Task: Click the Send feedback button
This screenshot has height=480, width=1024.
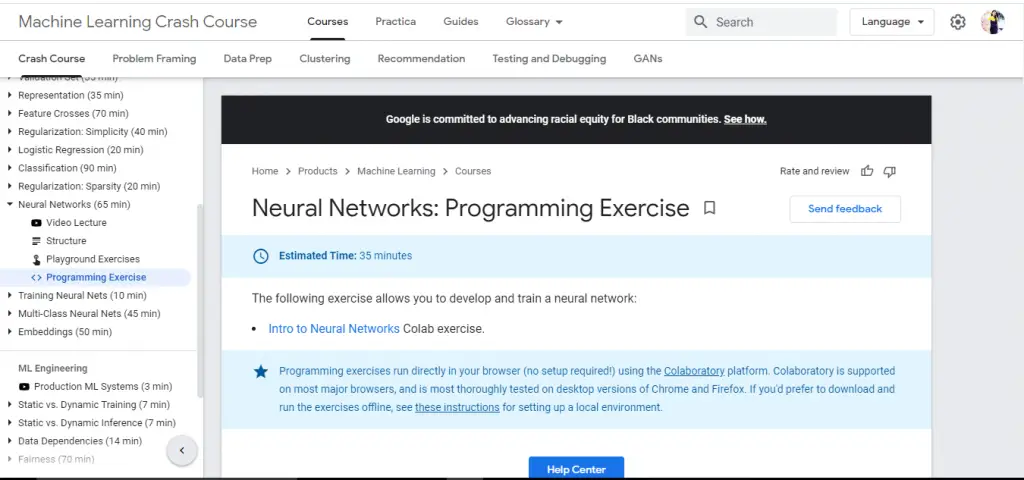Action: (x=844, y=209)
